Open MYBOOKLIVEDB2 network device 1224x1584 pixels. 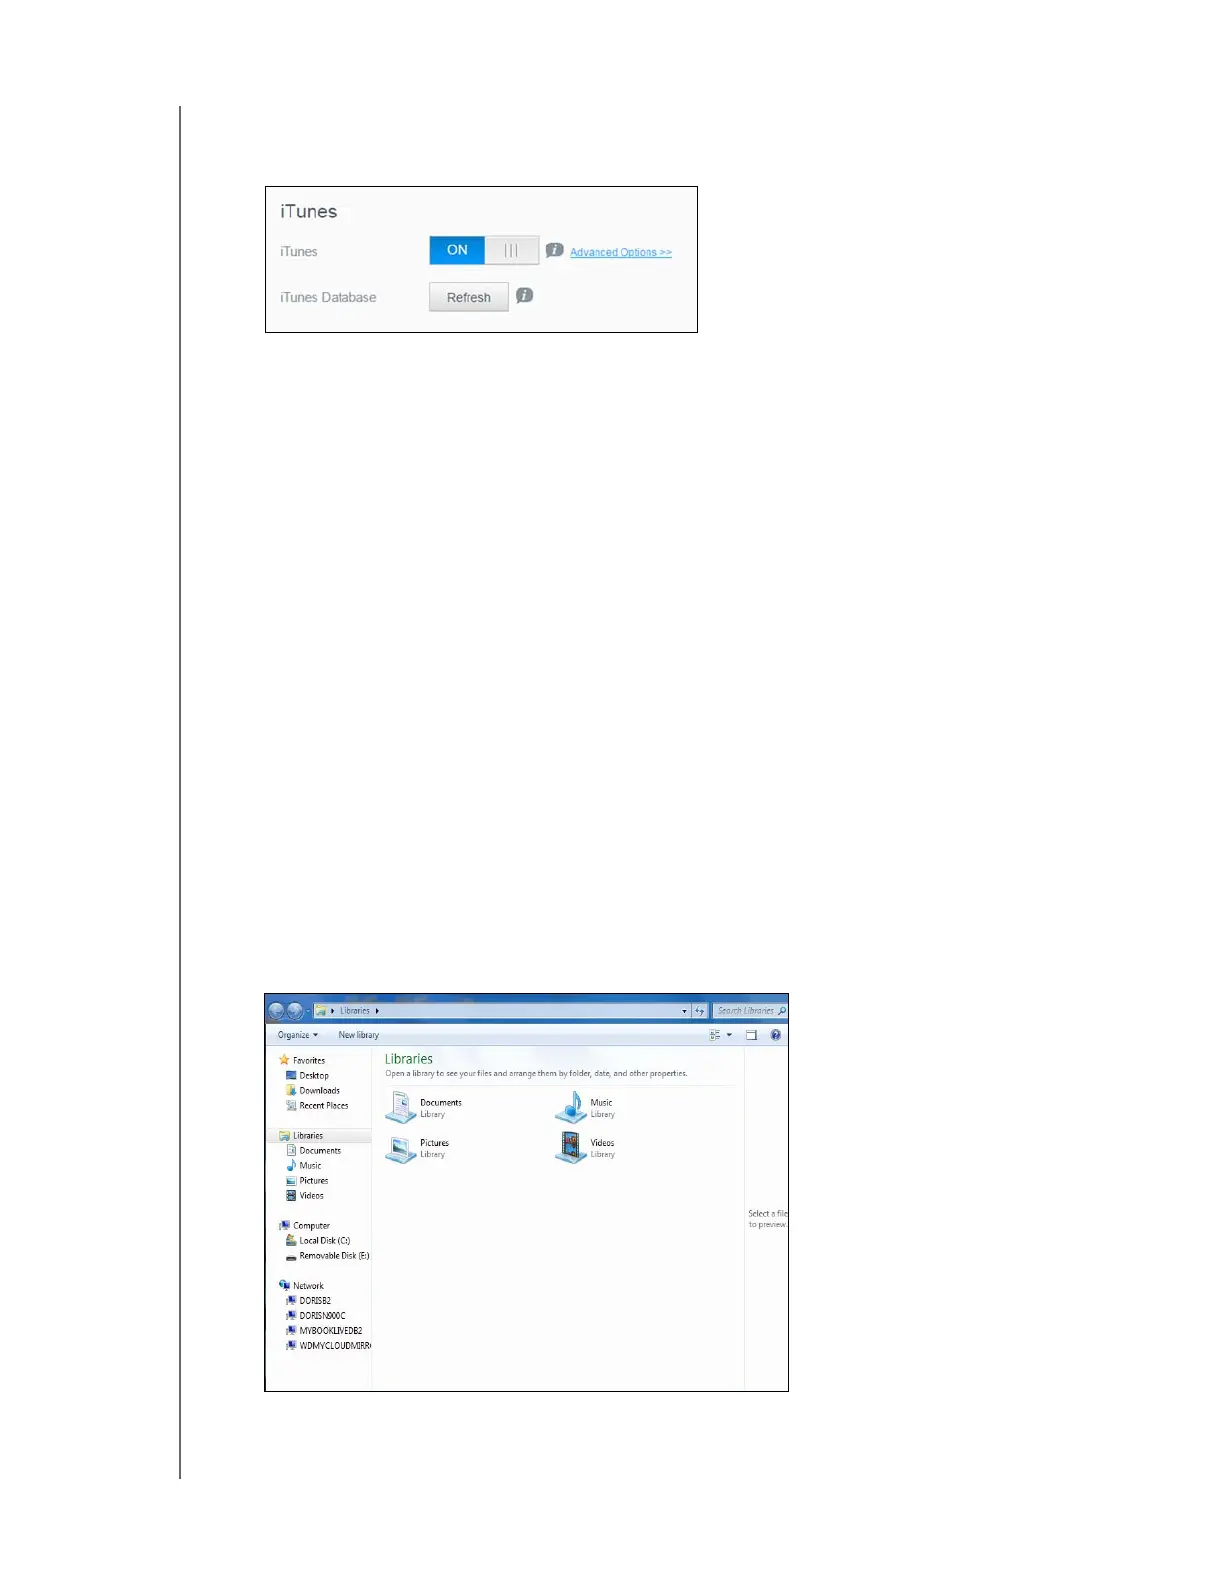pyautogui.click(x=324, y=1331)
